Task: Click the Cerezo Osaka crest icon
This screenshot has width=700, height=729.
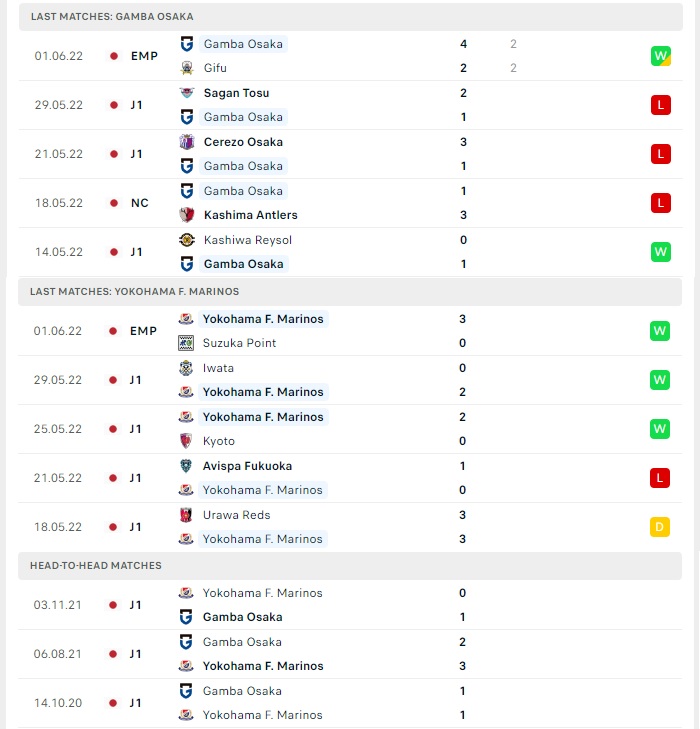Action: pos(187,142)
